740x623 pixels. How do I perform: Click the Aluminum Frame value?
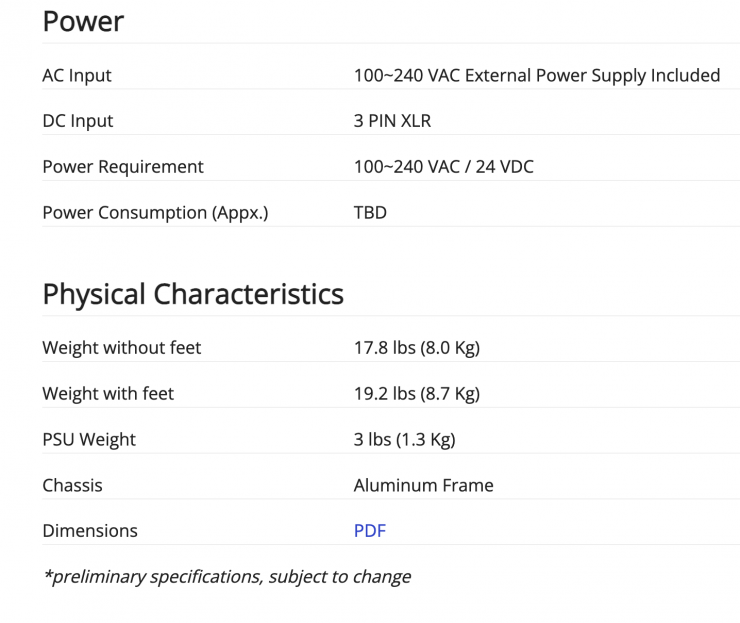coord(423,486)
